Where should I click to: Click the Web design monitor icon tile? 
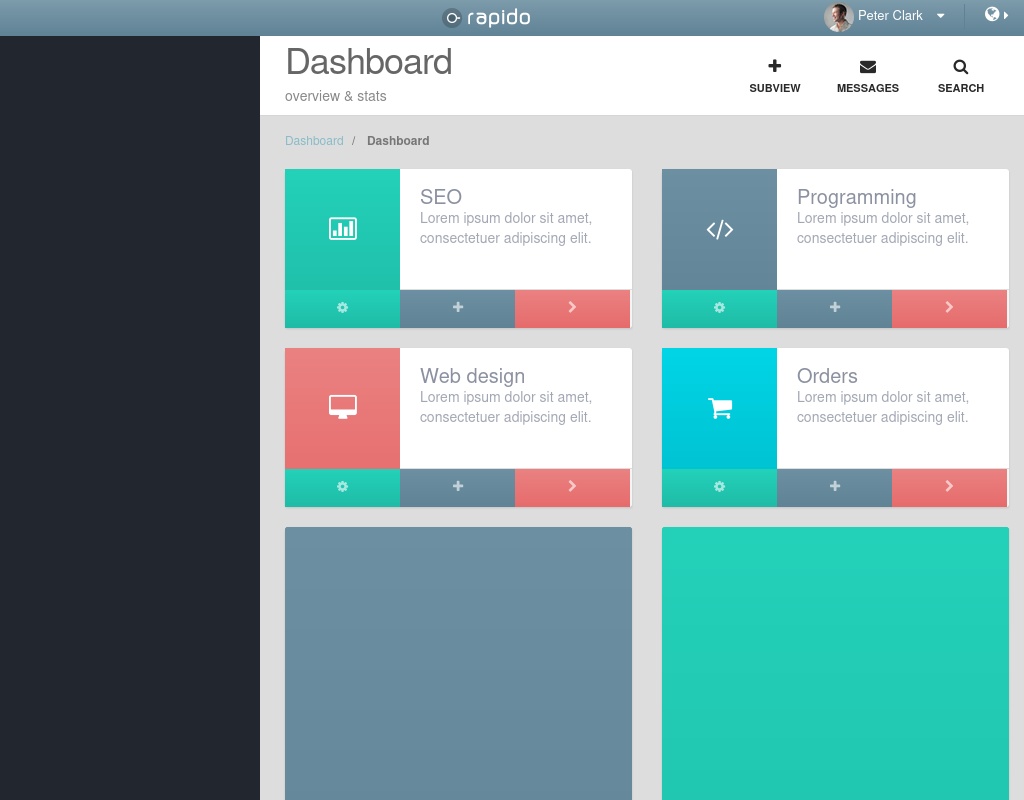point(342,408)
